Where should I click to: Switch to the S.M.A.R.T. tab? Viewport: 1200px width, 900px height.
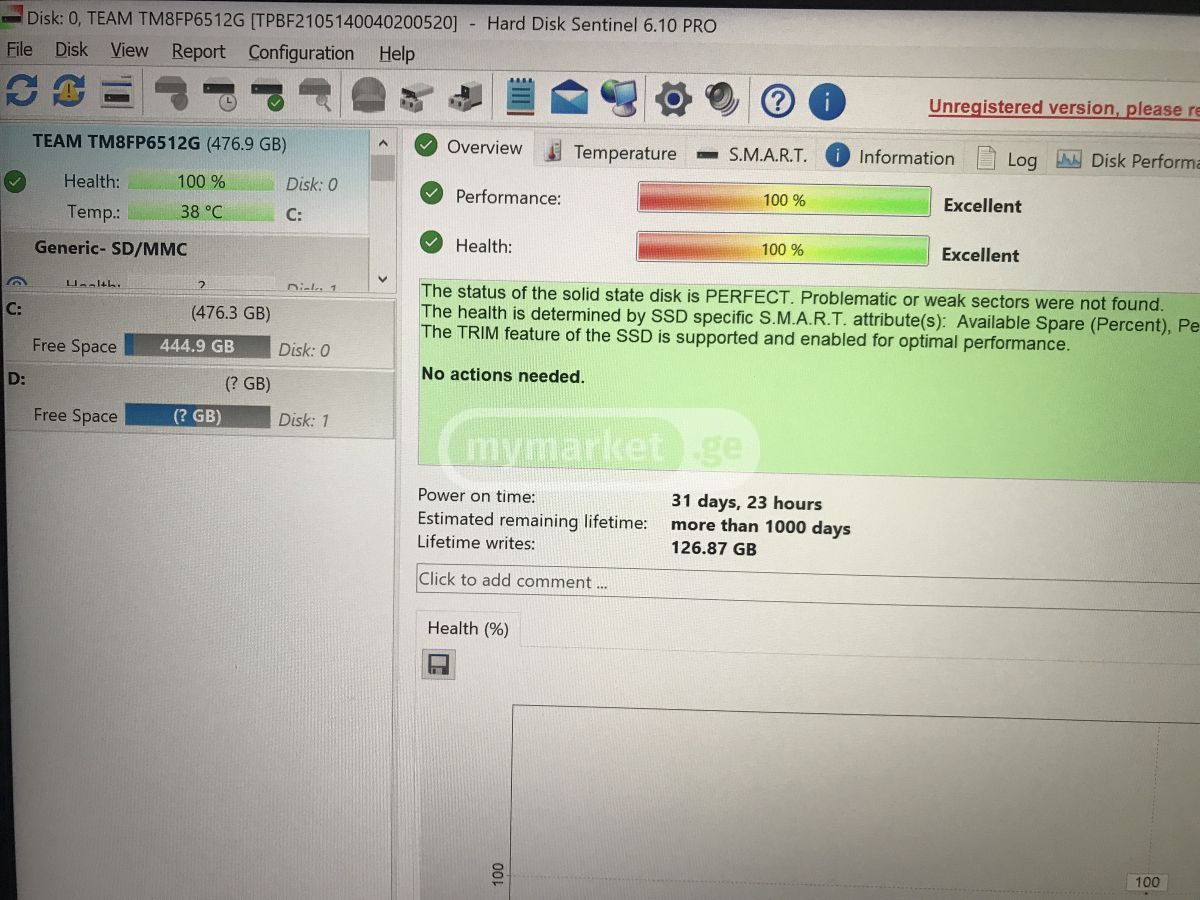click(x=752, y=155)
